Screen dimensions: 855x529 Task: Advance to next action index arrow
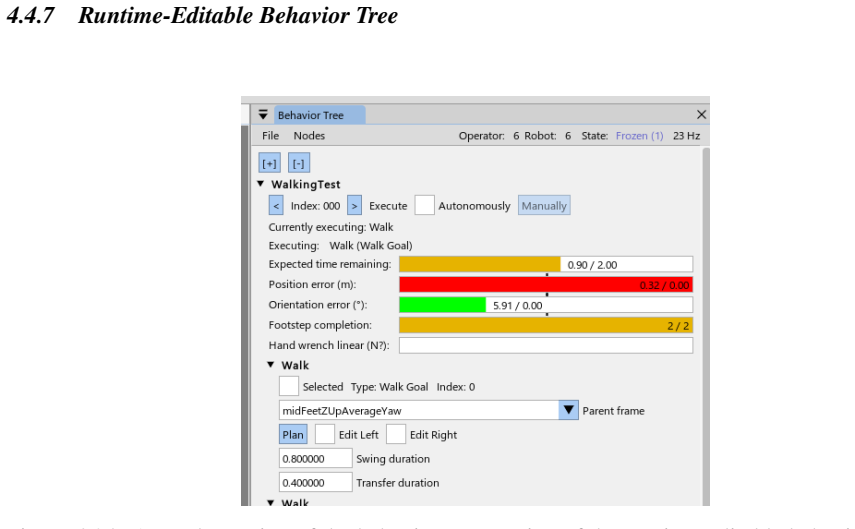coord(354,206)
